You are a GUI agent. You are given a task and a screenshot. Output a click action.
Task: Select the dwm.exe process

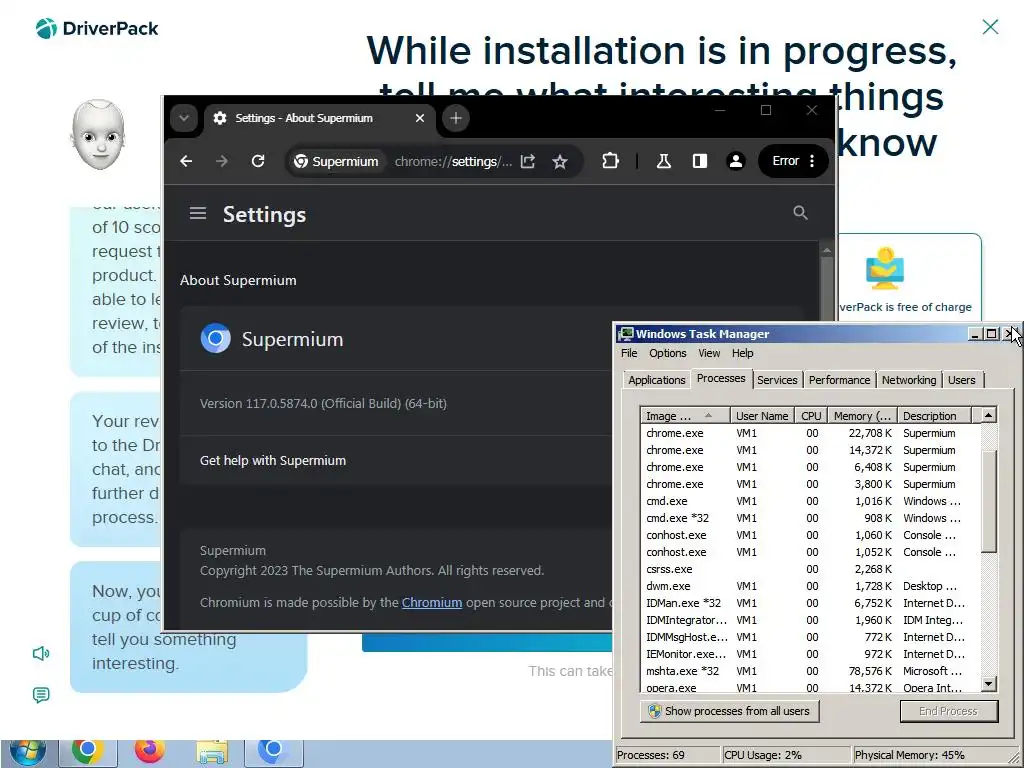[810, 586]
